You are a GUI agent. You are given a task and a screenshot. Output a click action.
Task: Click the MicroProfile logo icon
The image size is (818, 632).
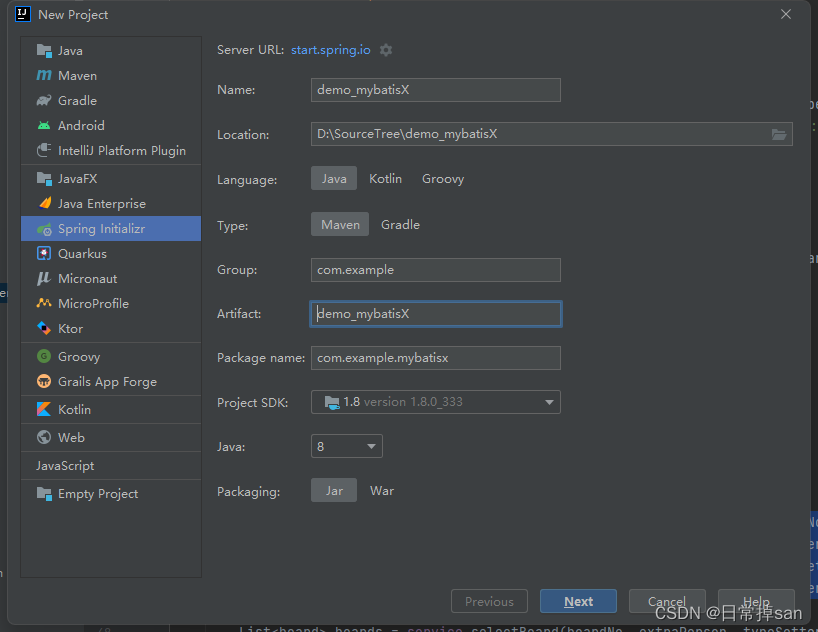click(x=44, y=303)
